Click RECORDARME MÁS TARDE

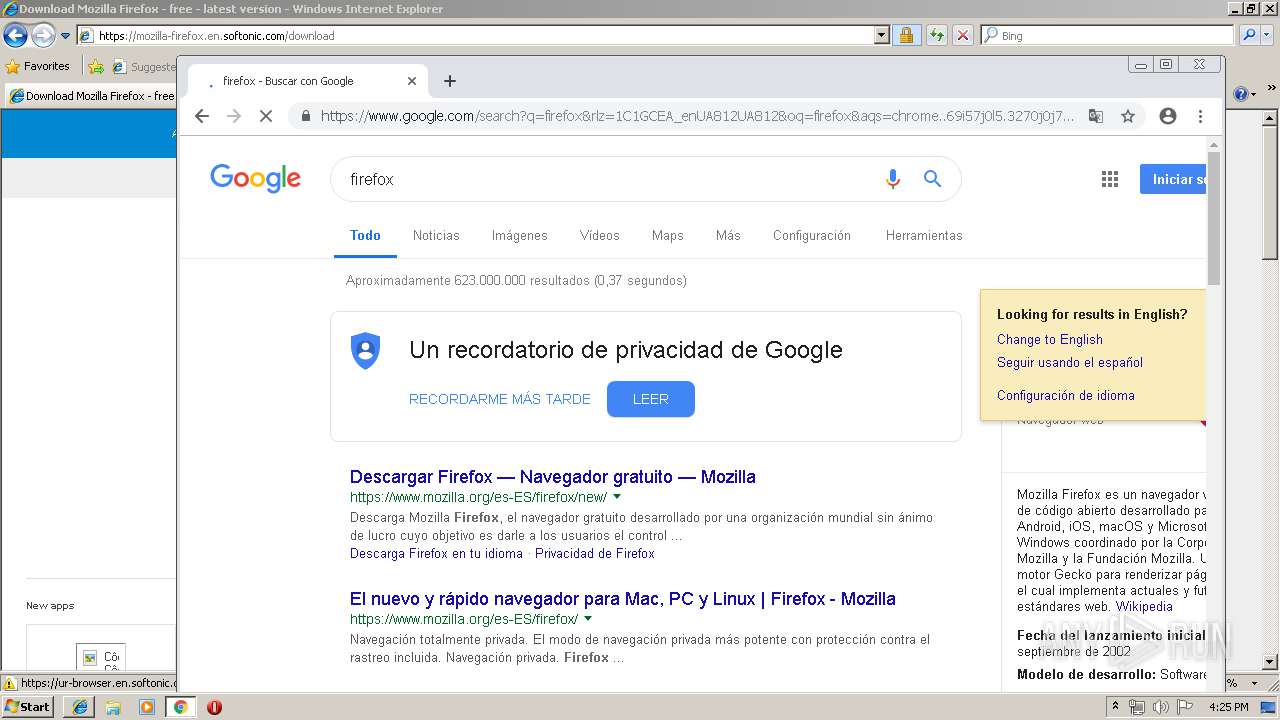click(x=500, y=399)
